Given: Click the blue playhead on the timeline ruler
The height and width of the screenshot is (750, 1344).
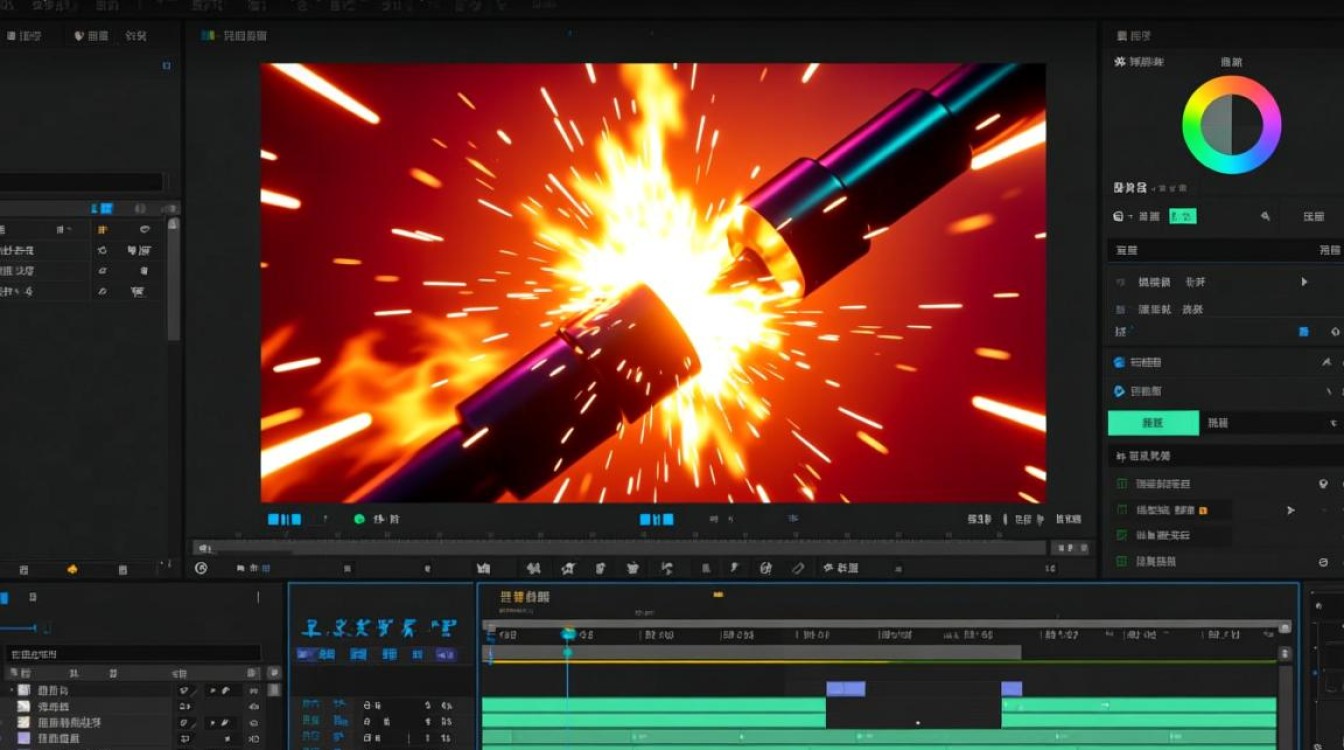Looking at the screenshot, I should 568,634.
